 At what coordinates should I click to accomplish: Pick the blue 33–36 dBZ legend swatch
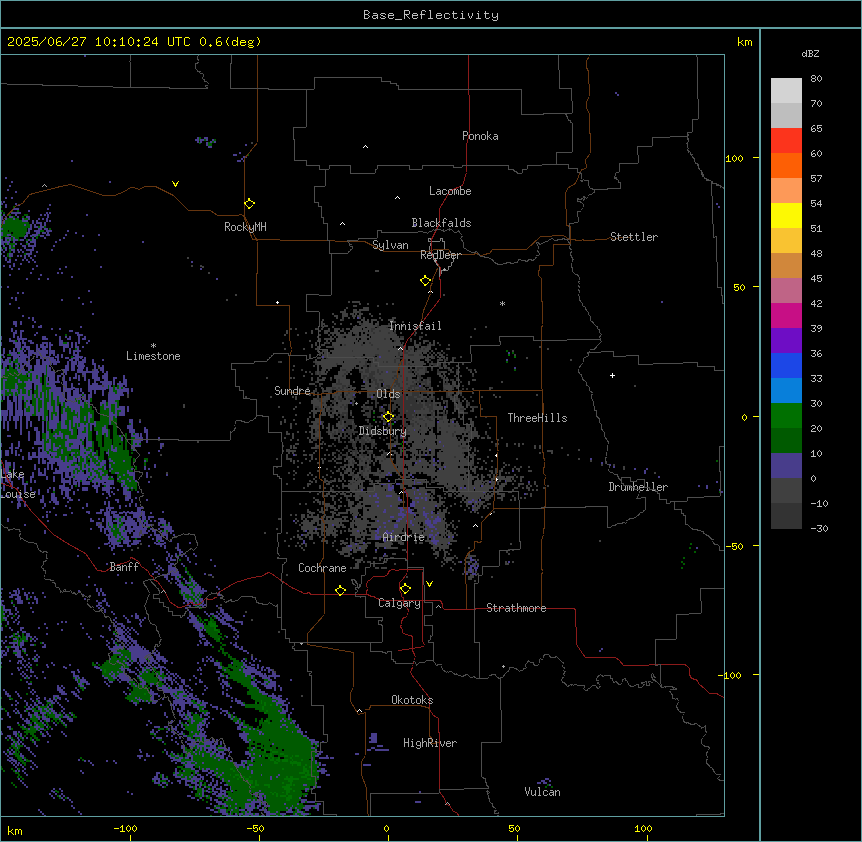click(786, 365)
